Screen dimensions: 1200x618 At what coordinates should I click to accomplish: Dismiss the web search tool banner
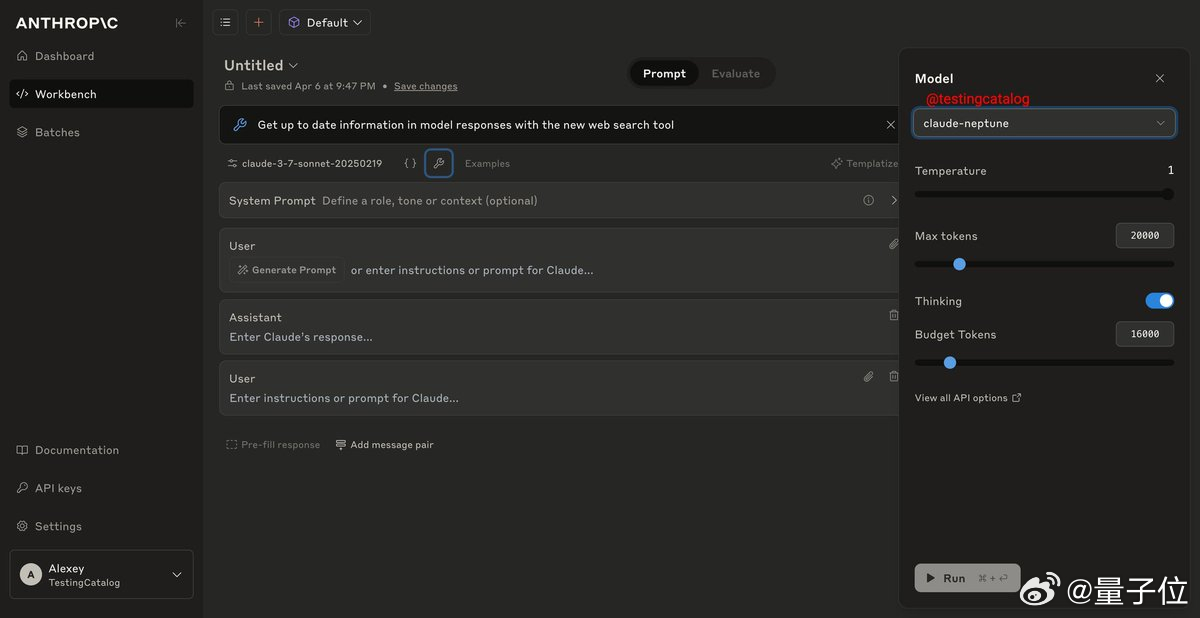pyautogui.click(x=890, y=125)
